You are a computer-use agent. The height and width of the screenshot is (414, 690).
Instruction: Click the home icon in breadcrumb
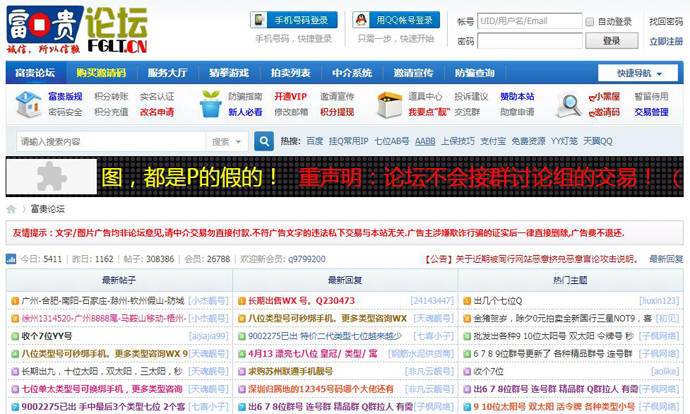12,209
